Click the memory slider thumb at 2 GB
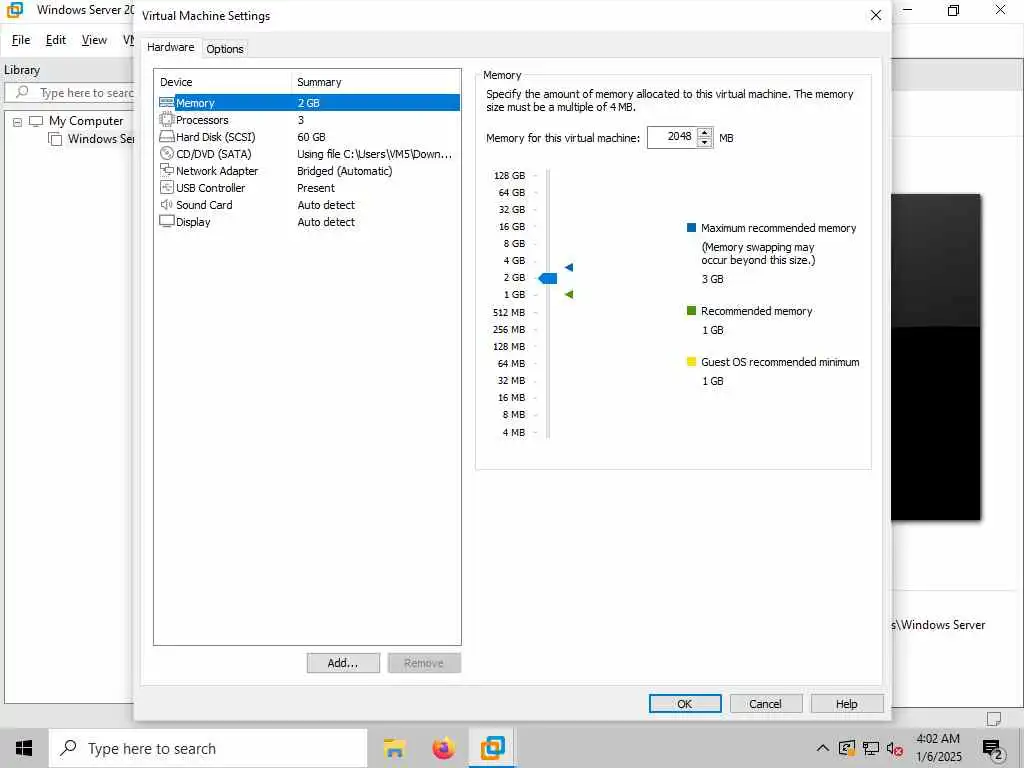This screenshot has height=768, width=1024. click(x=548, y=279)
